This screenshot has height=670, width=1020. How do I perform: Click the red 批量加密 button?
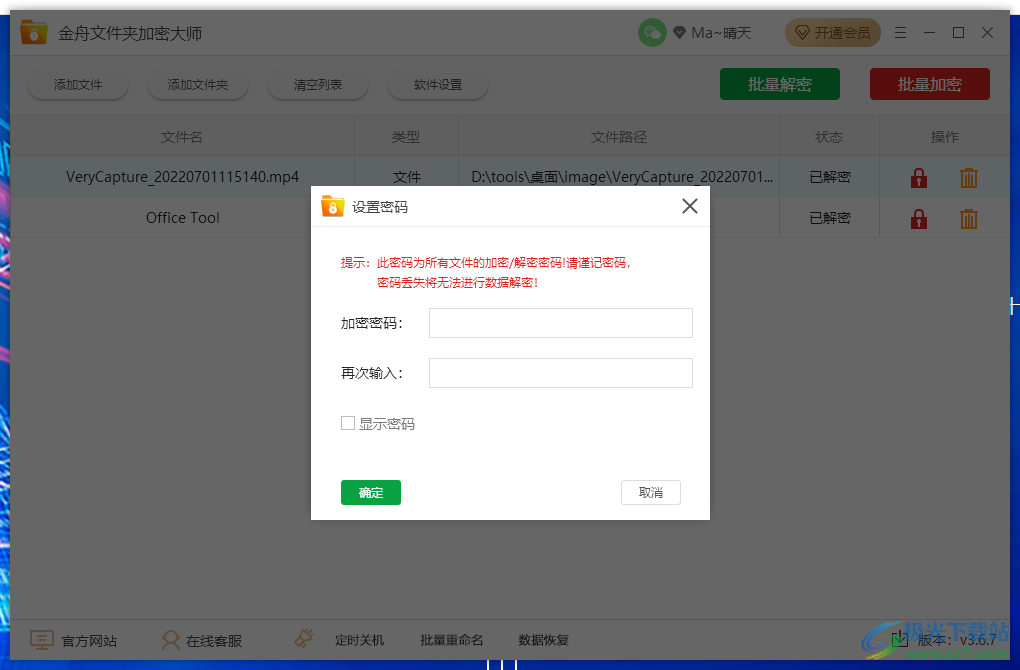929,84
